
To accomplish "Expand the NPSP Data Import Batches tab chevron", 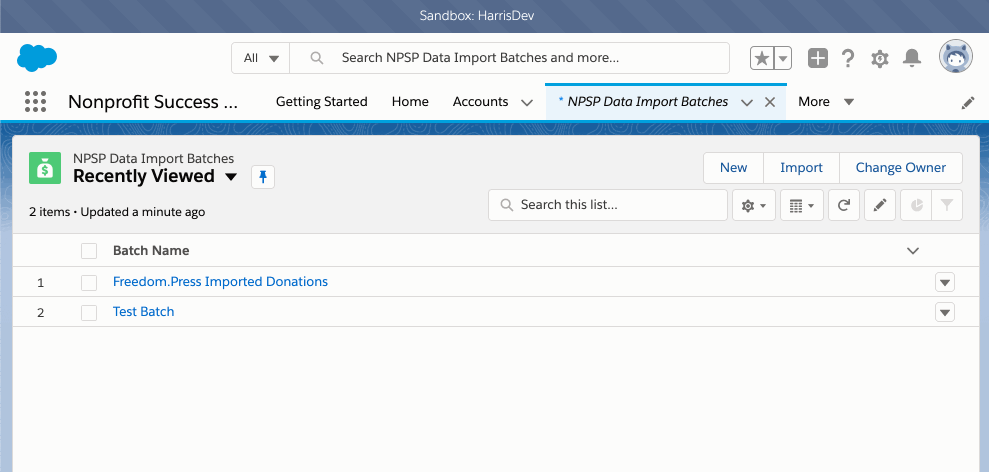I will (x=747, y=103).
